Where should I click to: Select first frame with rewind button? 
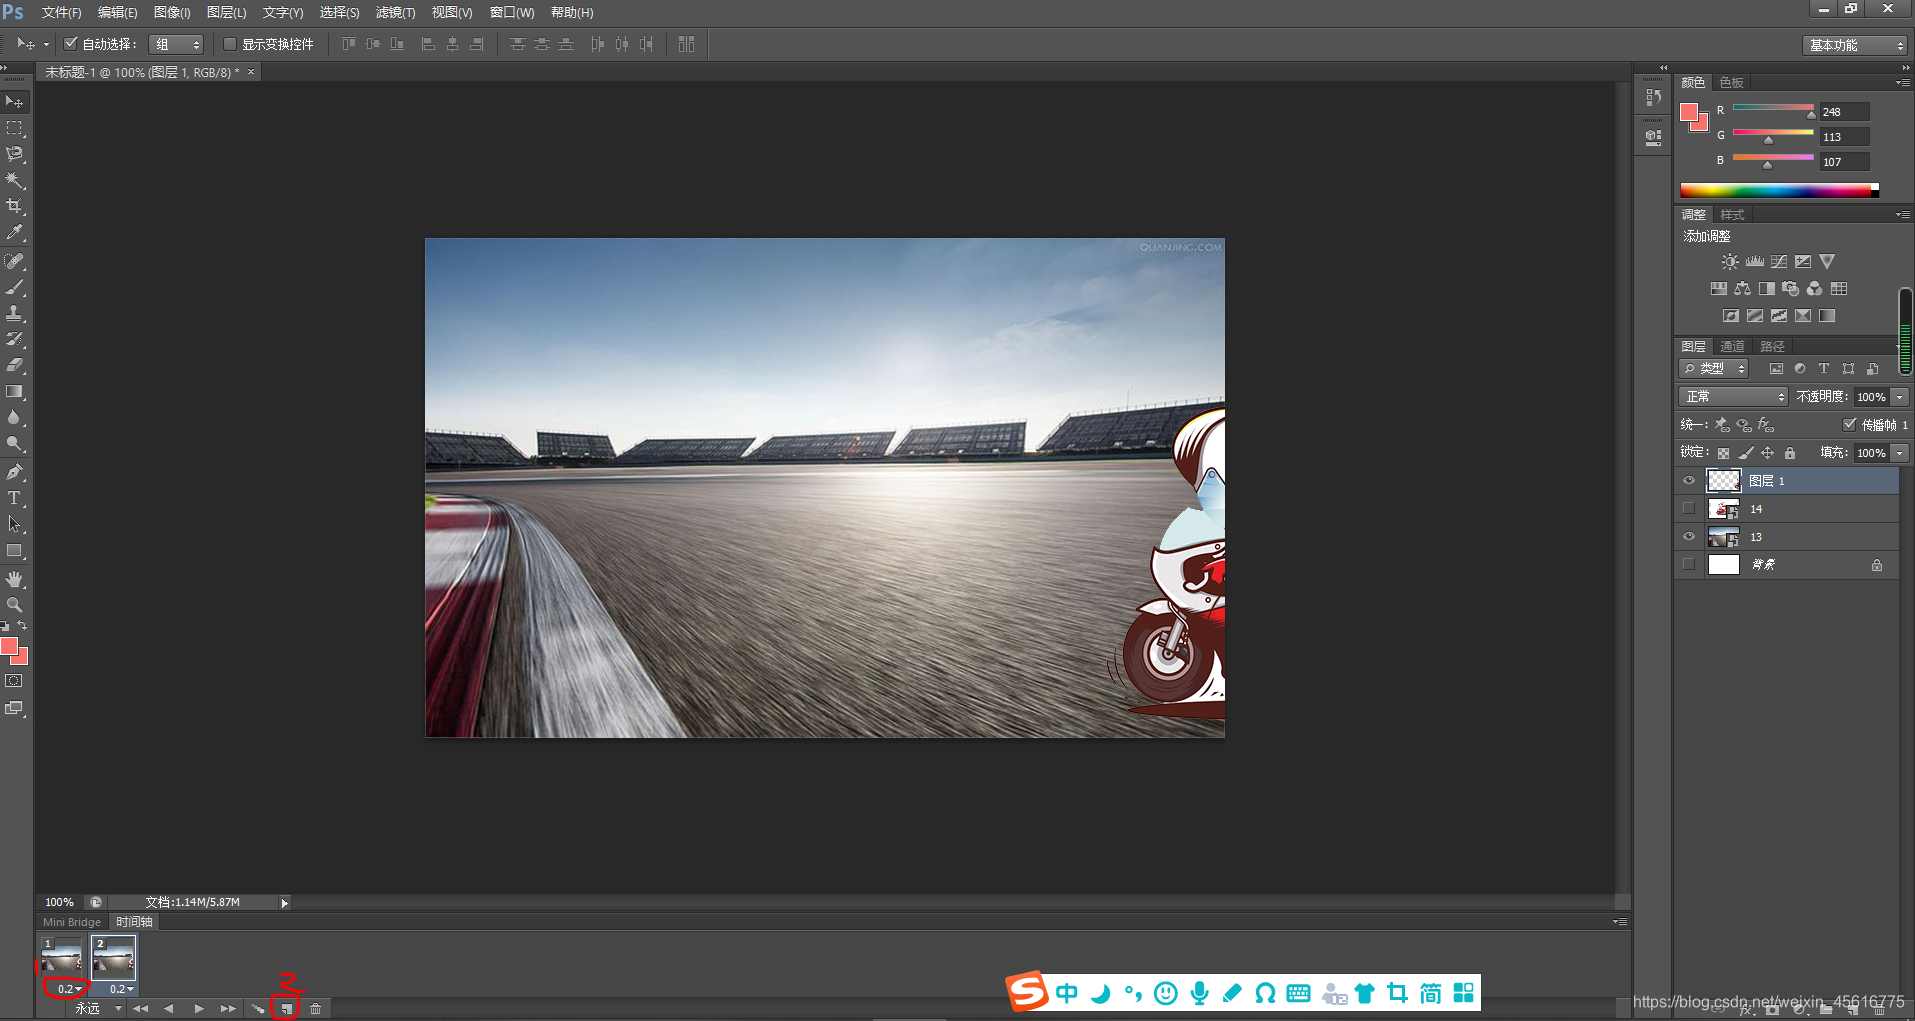(x=140, y=1009)
